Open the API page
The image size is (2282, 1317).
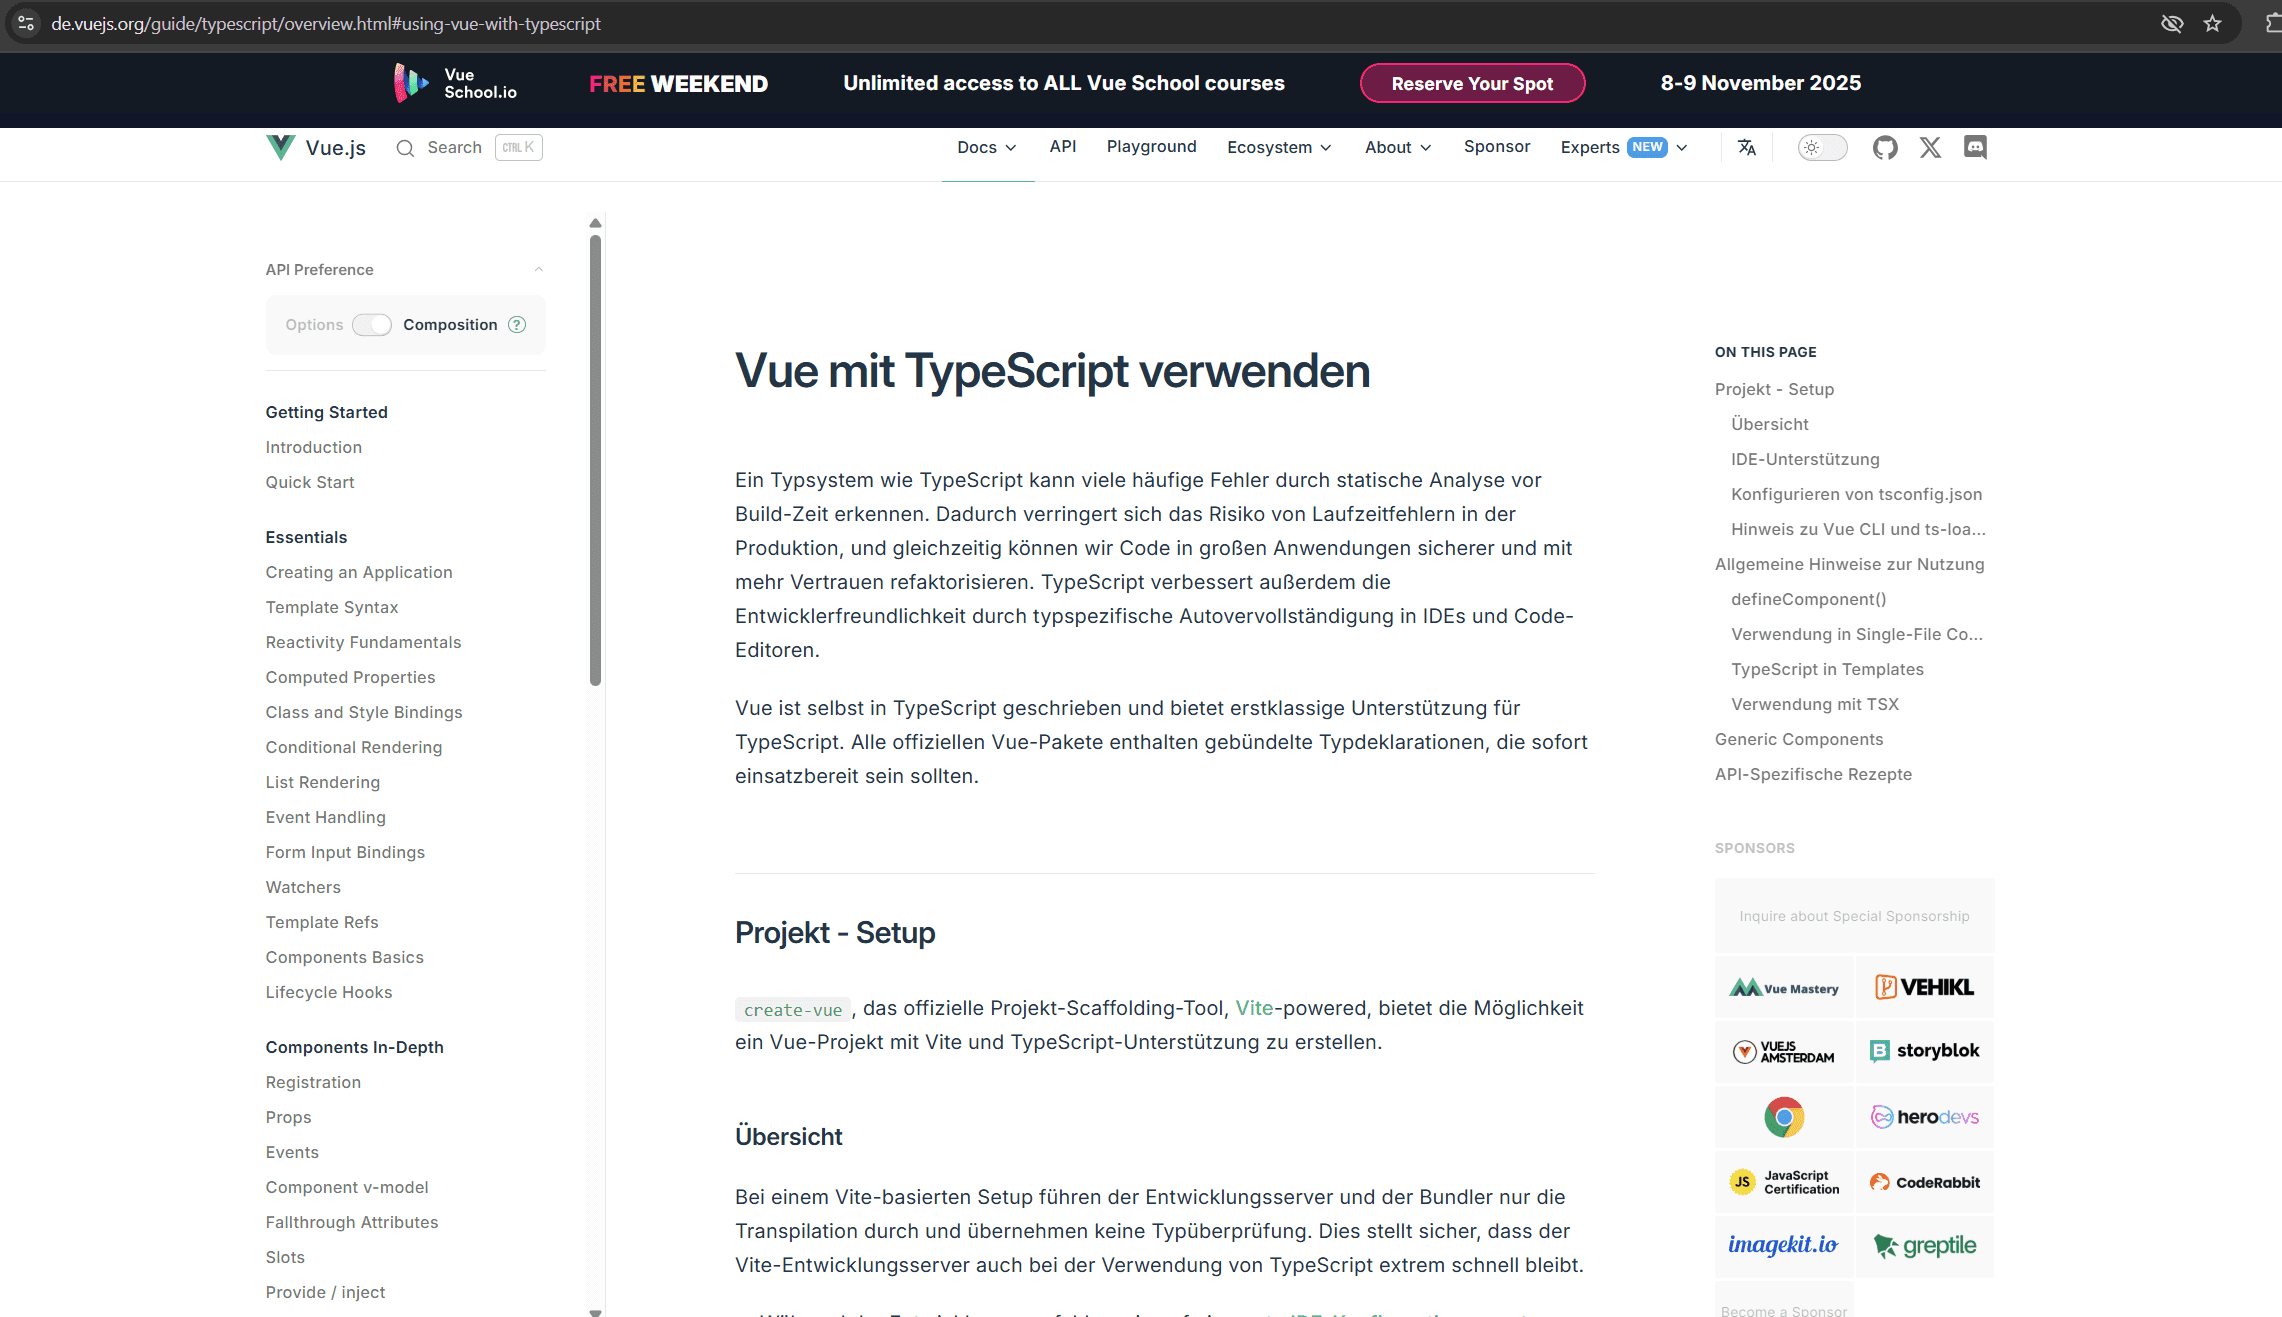(1062, 147)
